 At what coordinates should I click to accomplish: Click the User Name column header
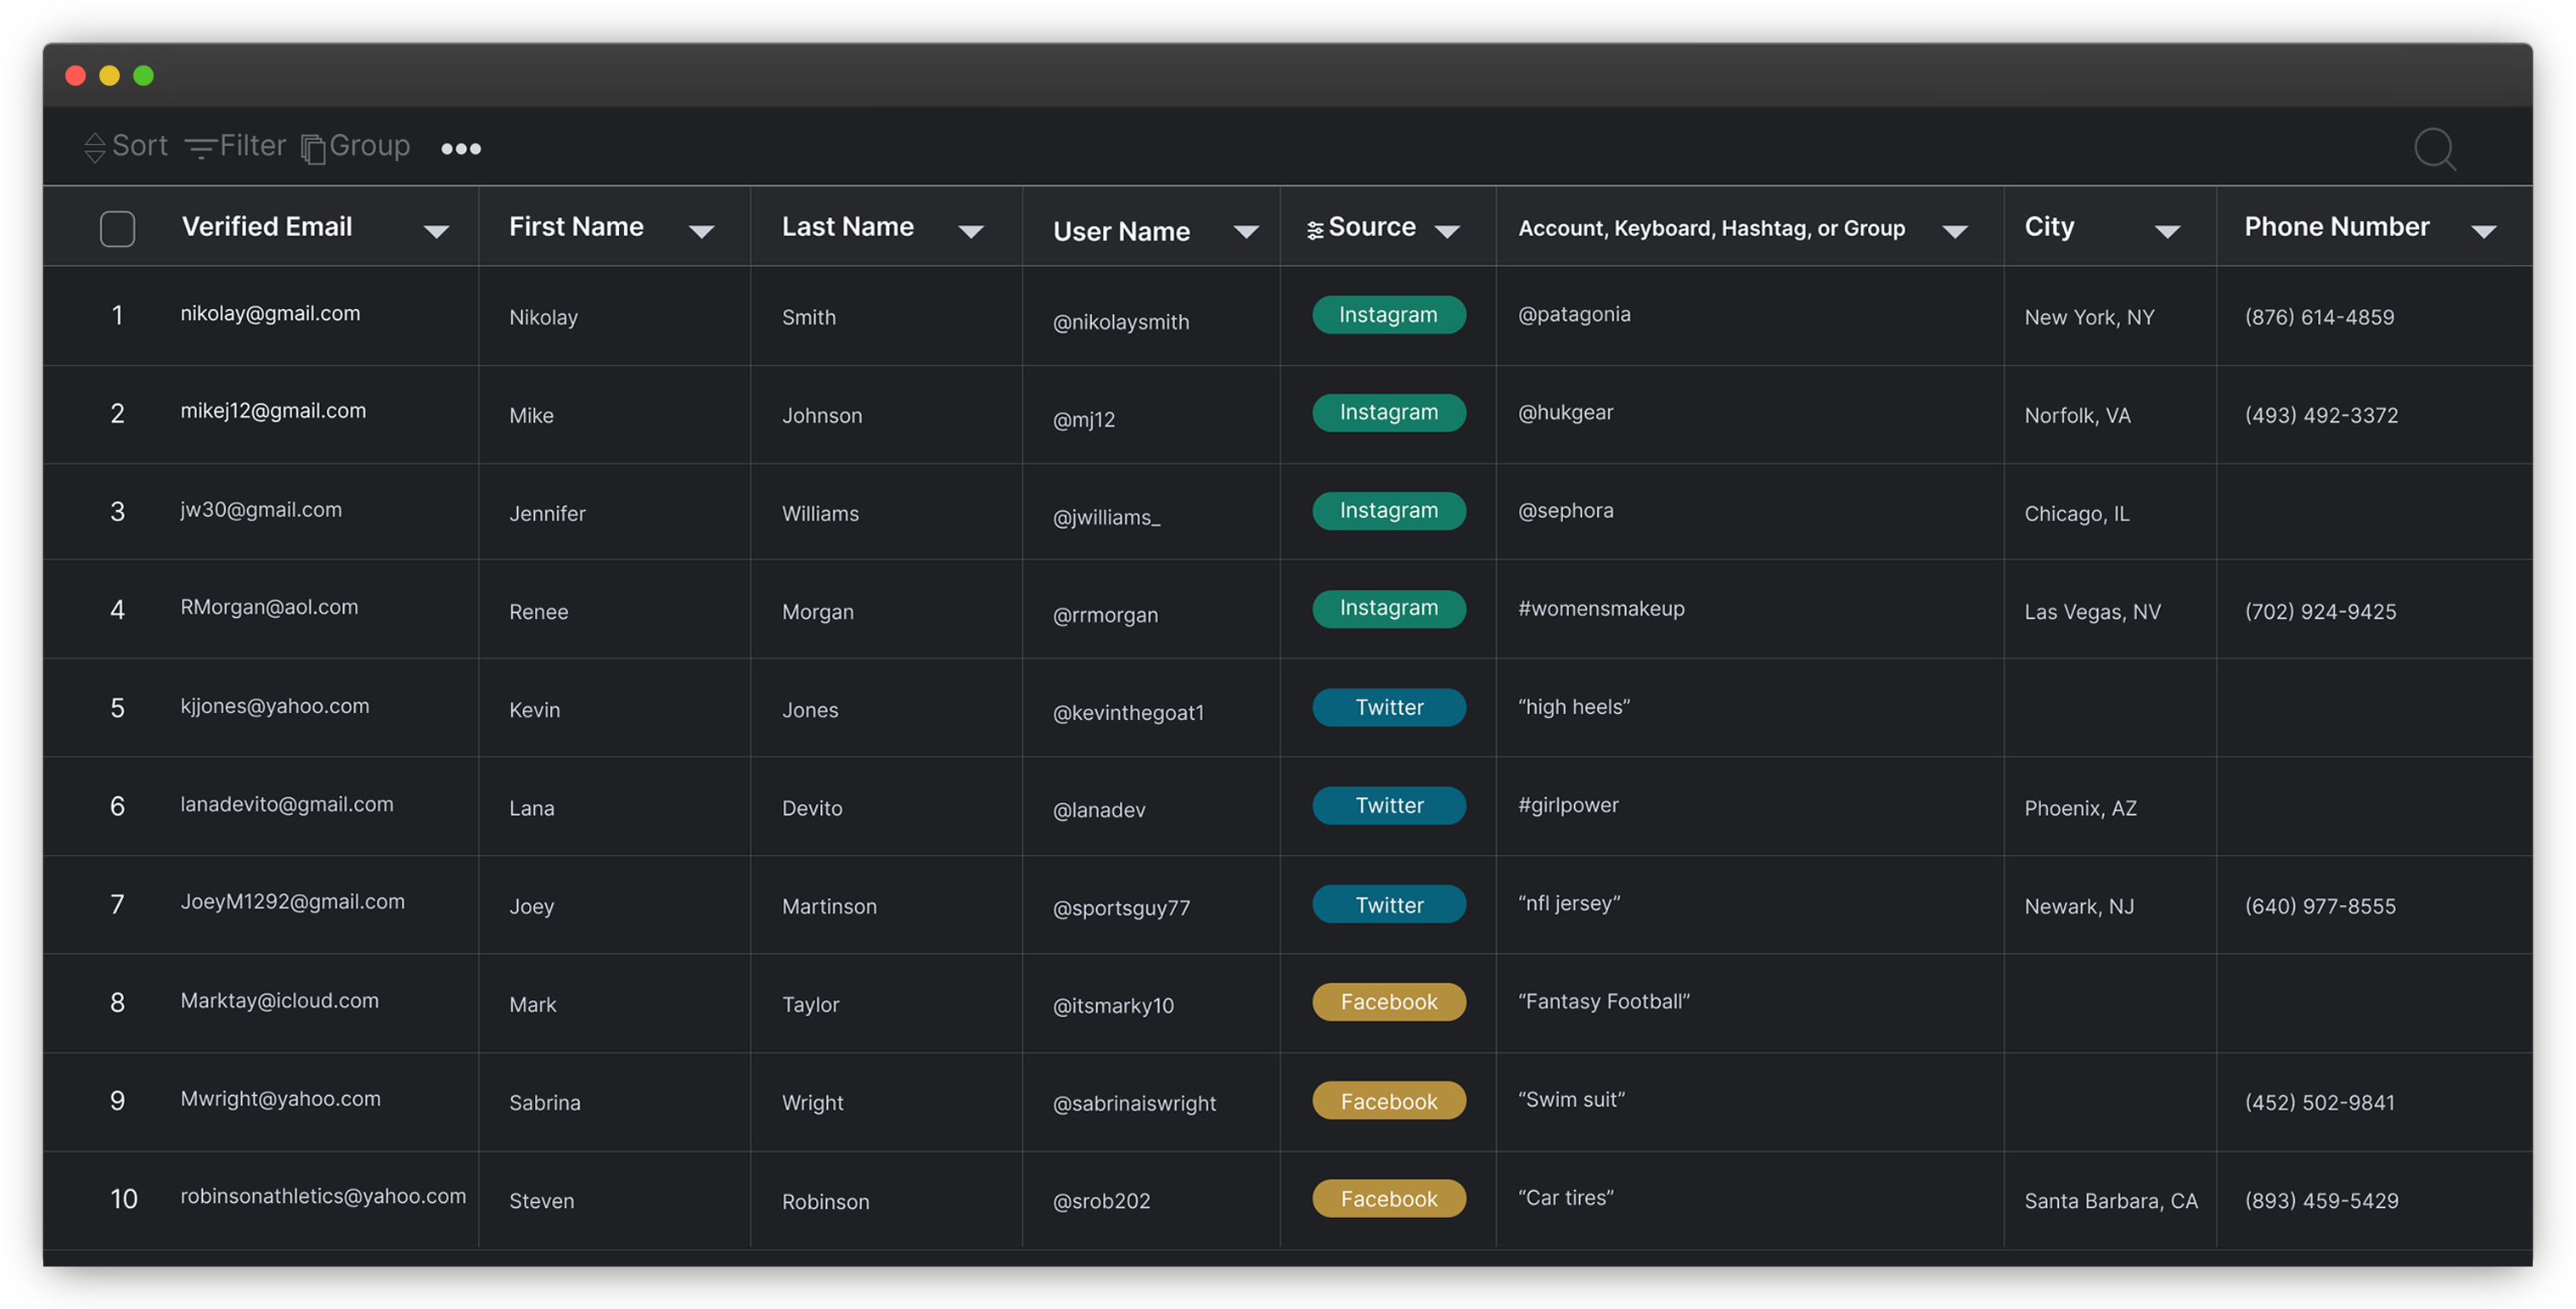pyautogui.click(x=1121, y=232)
